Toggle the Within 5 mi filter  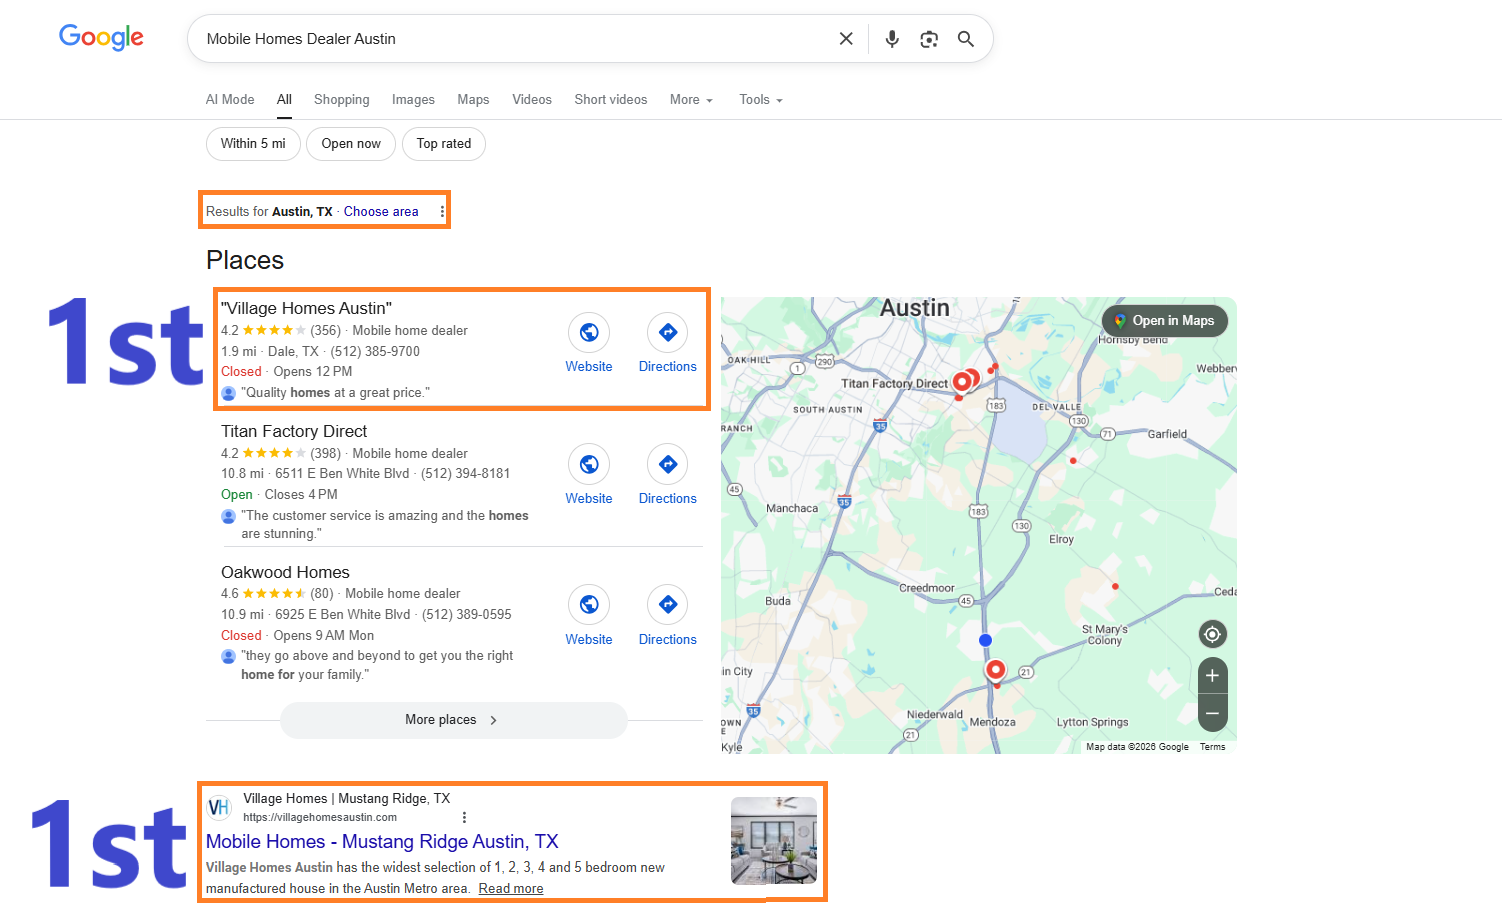pos(253,144)
